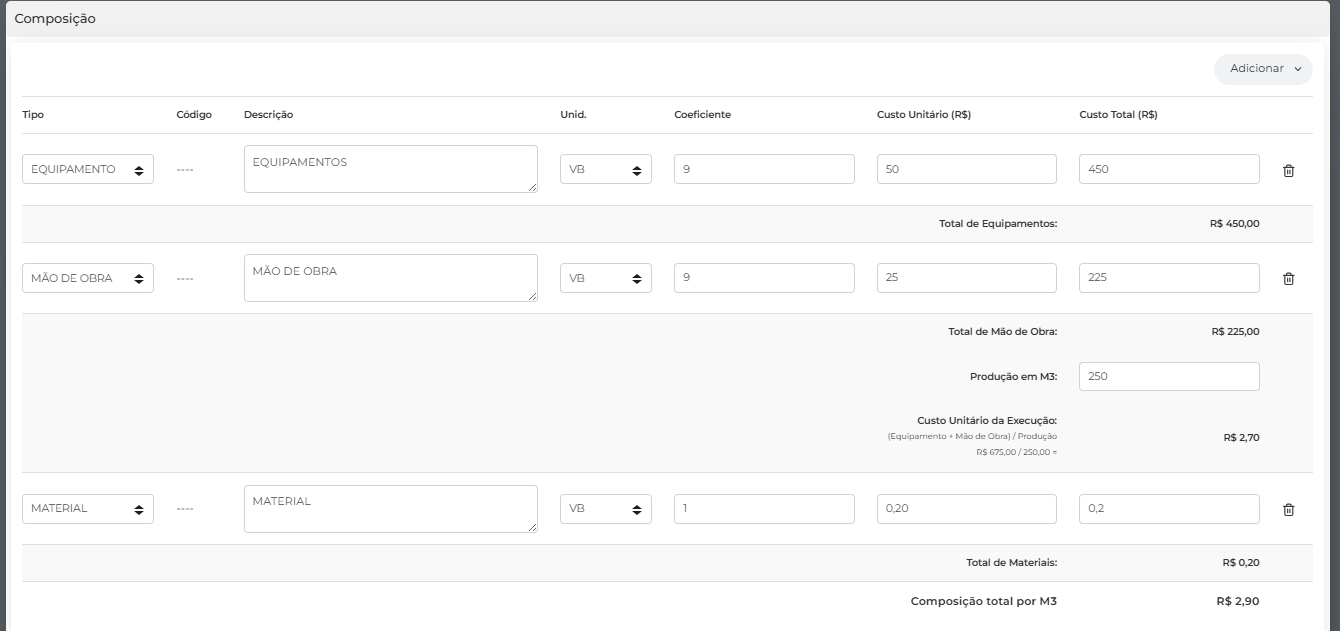
Task: Focus the equipment total cost field 450
Action: pos(1168,169)
